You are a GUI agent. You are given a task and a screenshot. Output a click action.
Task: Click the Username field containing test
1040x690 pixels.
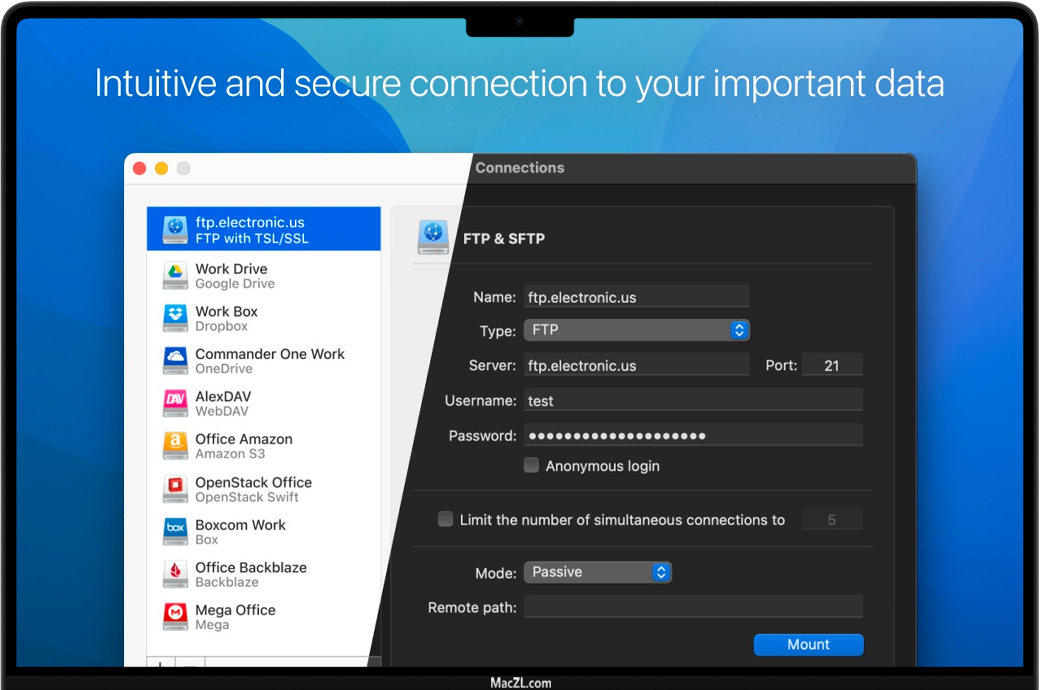tap(692, 400)
